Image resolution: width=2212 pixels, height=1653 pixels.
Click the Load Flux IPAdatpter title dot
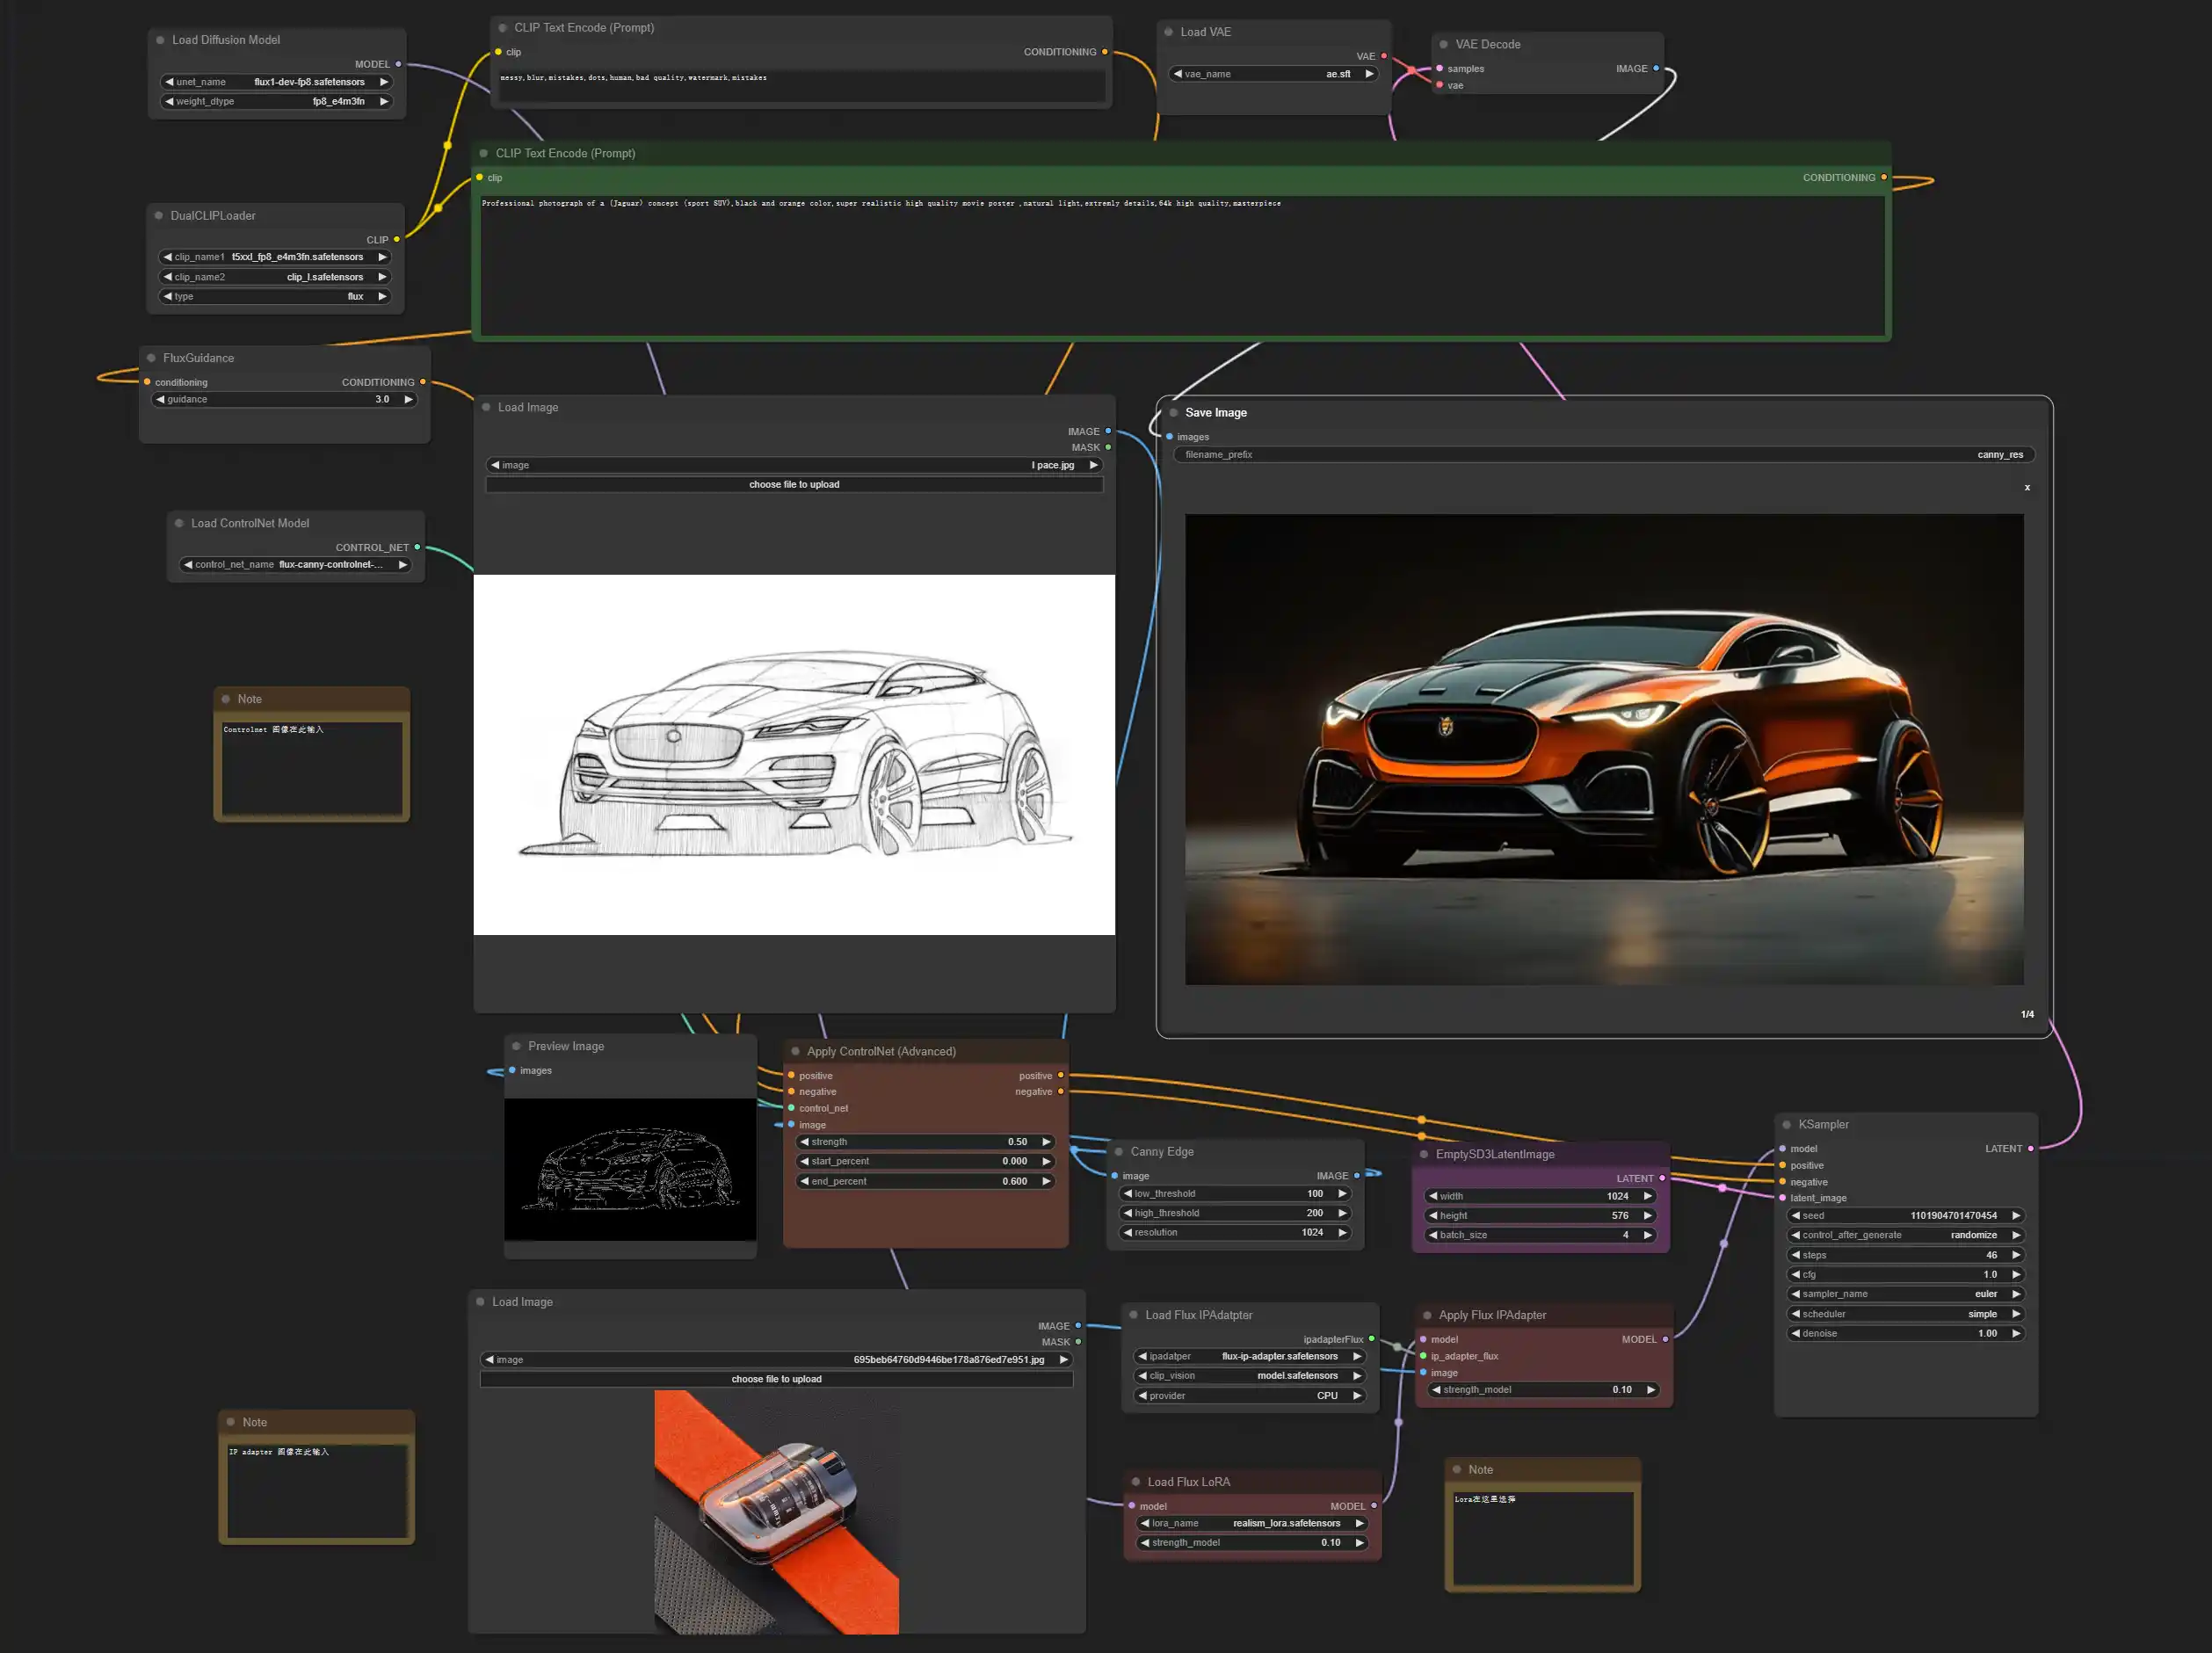(1134, 1315)
